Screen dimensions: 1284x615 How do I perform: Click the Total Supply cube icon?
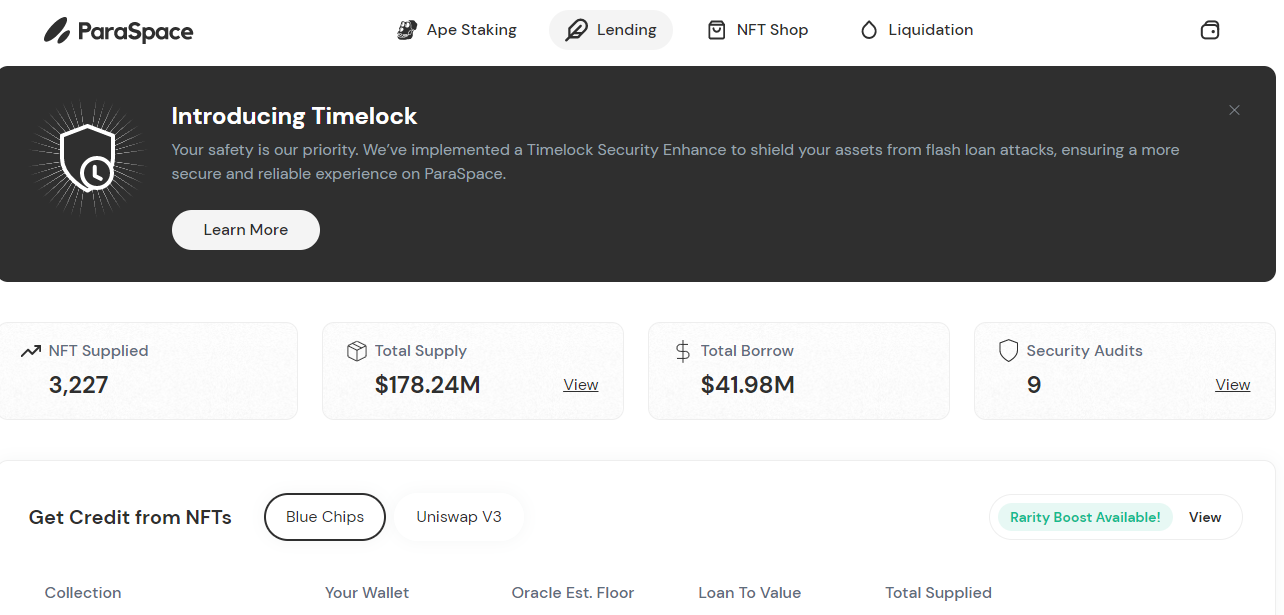tap(356, 351)
